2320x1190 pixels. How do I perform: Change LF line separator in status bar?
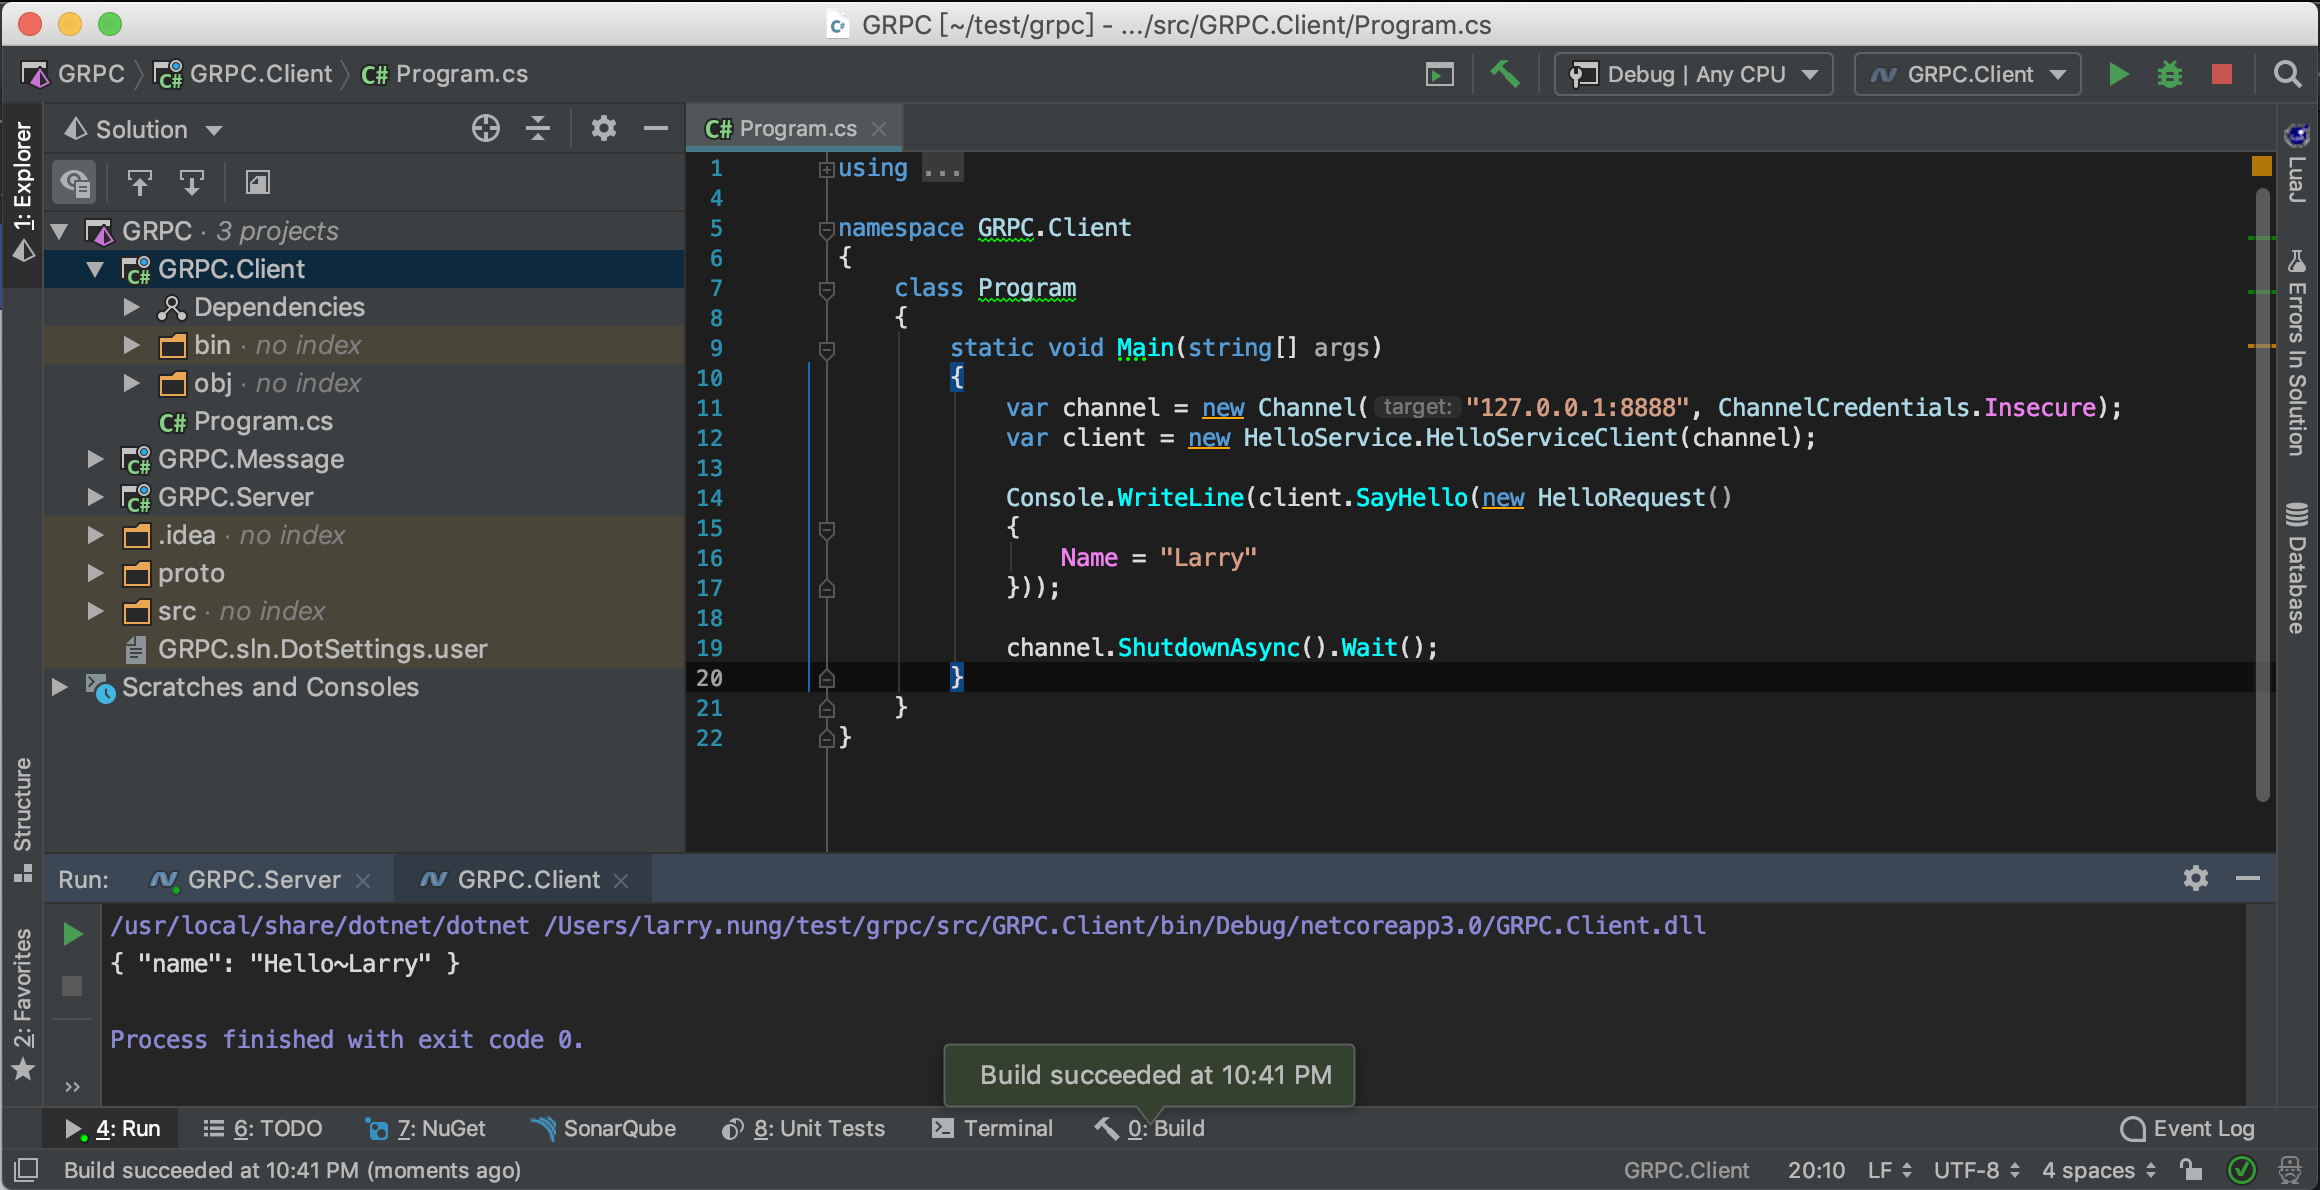pos(1889,1170)
